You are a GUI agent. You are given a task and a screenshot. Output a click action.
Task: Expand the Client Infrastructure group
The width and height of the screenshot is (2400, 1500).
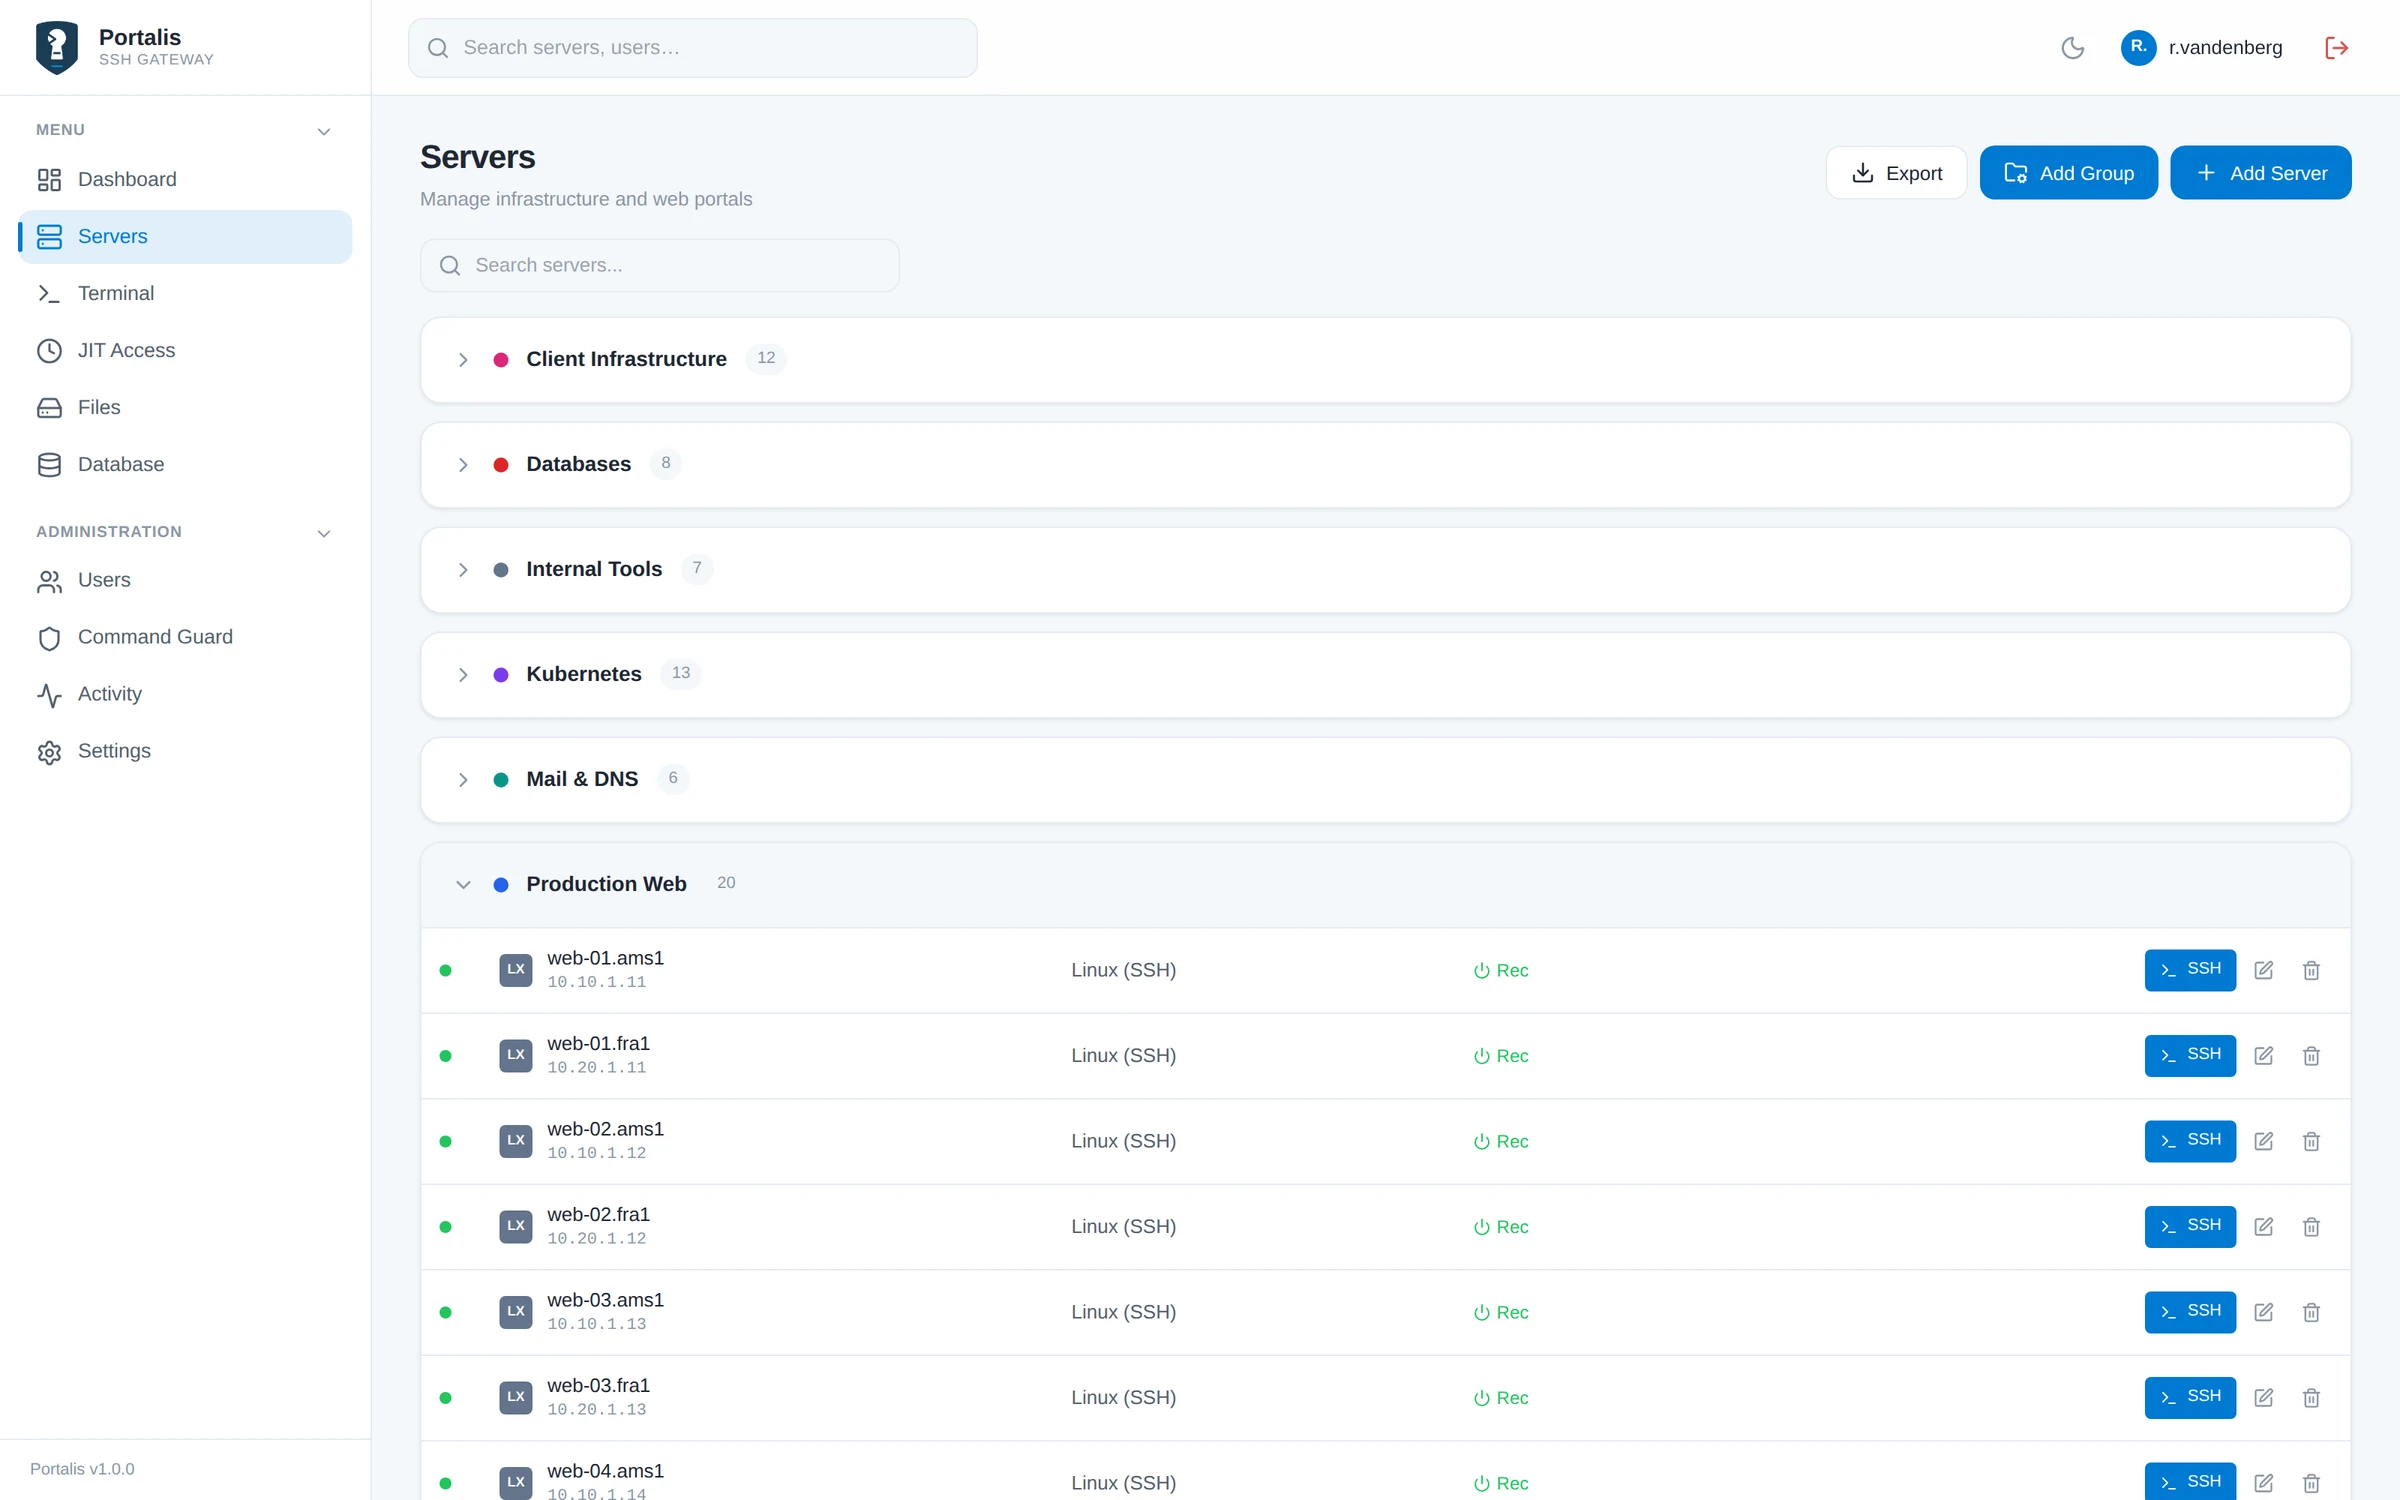463,360
